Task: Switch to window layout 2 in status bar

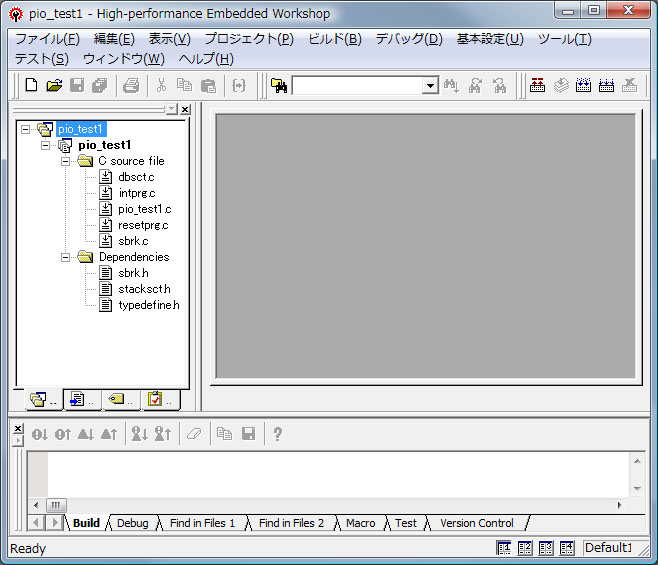Action: [x=526, y=548]
